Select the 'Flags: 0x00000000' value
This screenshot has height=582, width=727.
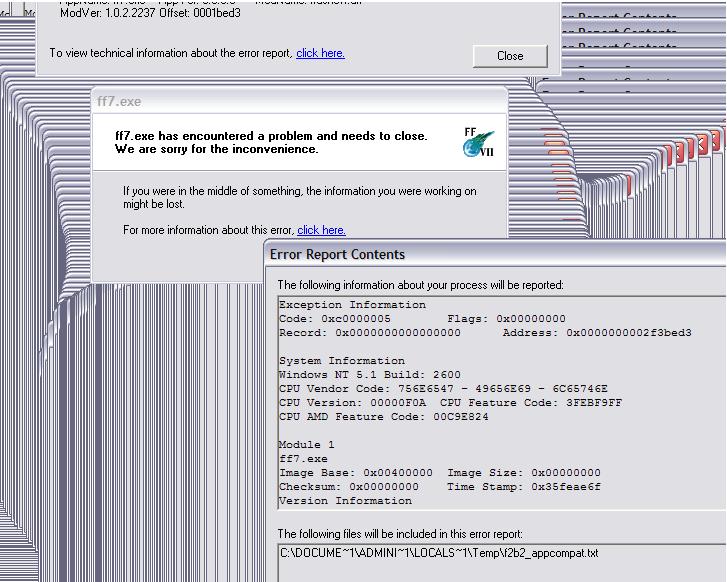506,319
